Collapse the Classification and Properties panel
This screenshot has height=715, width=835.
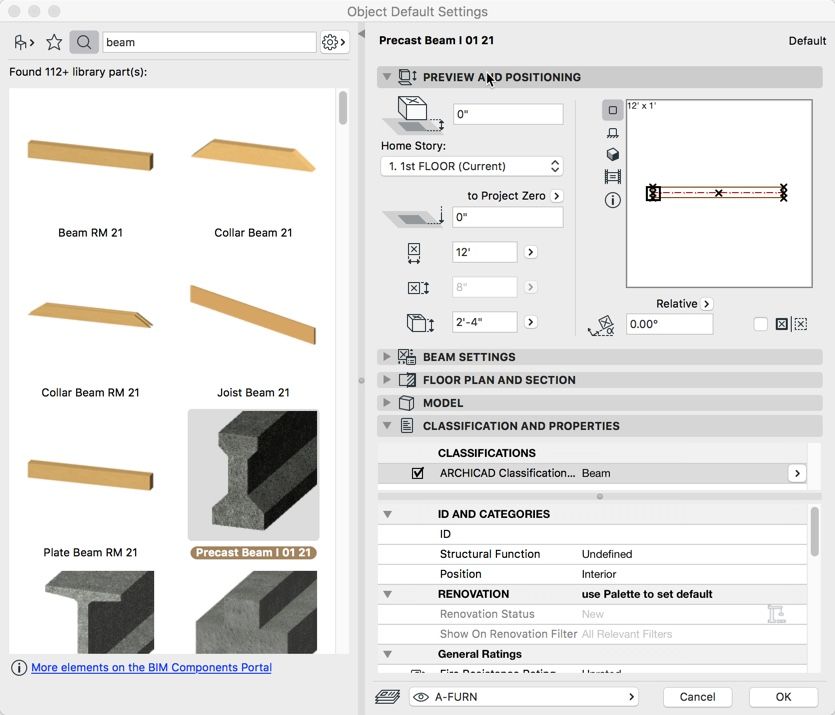click(x=387, y=426)
